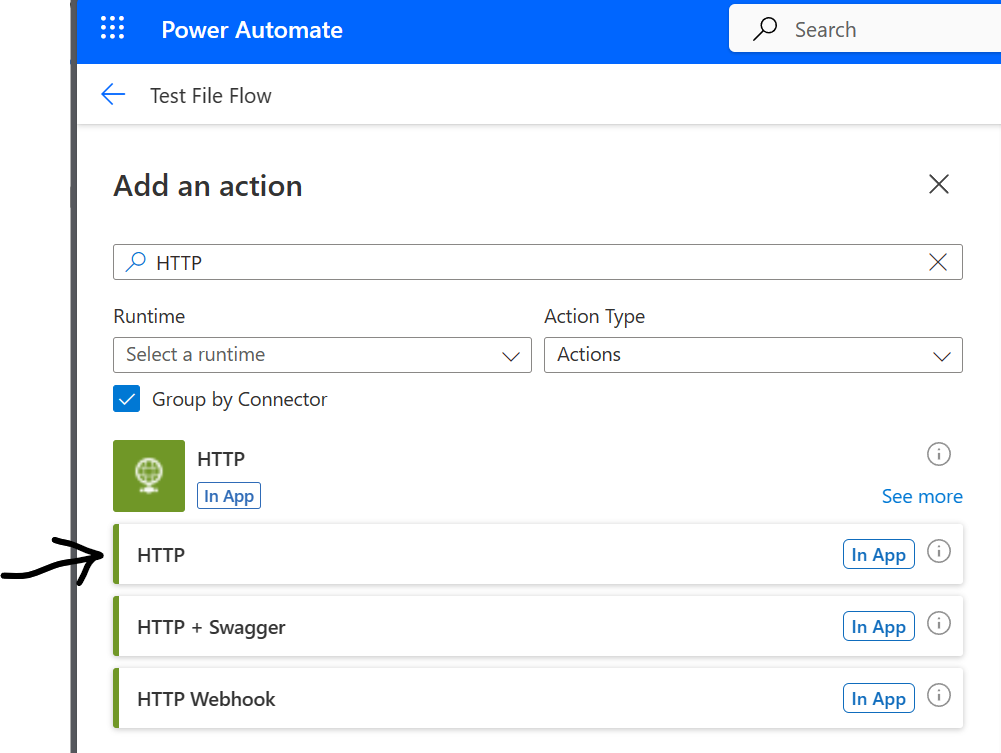The width and height of the screenshot is (1001, 753).
Task: Open the app launcher grid icon
Action: 112,28
